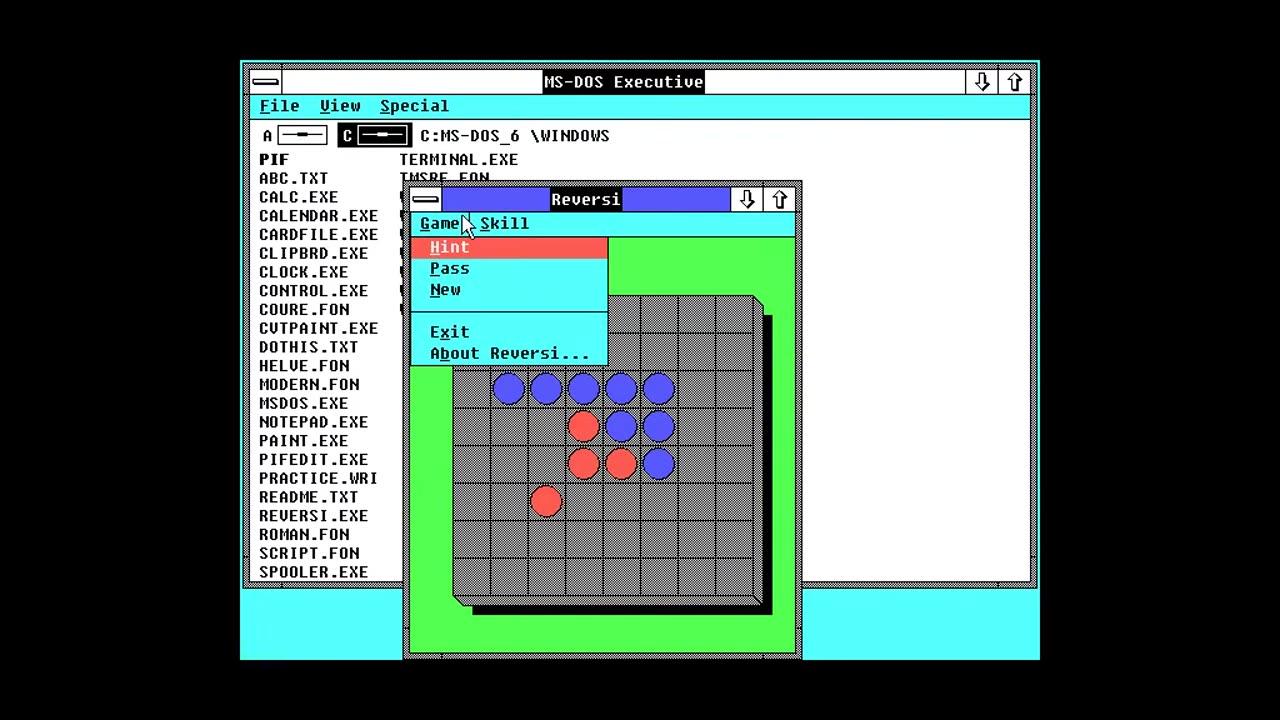Click the Reversi window title bar
Screen dimensions: 1280x720
click(x=586, y=199)
